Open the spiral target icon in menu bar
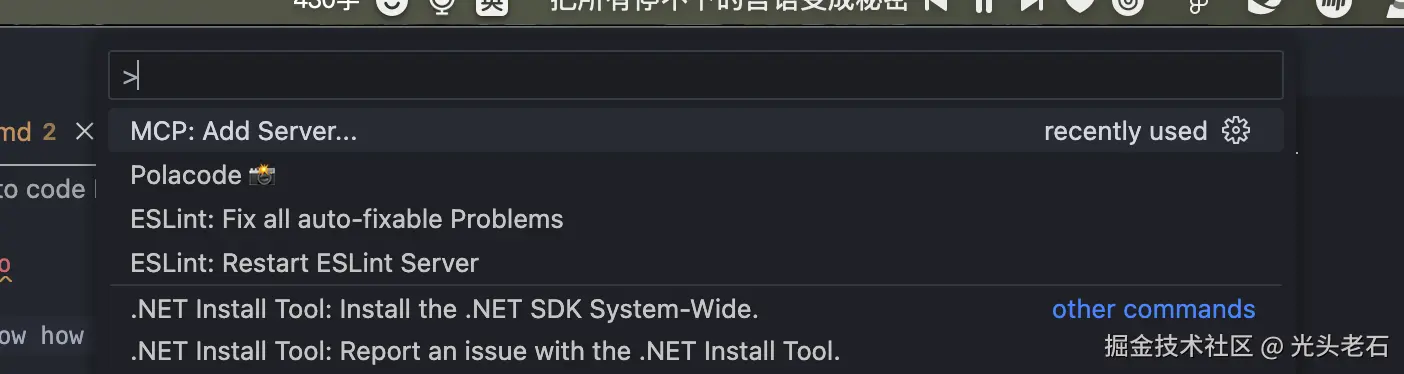 (1129, 5)
